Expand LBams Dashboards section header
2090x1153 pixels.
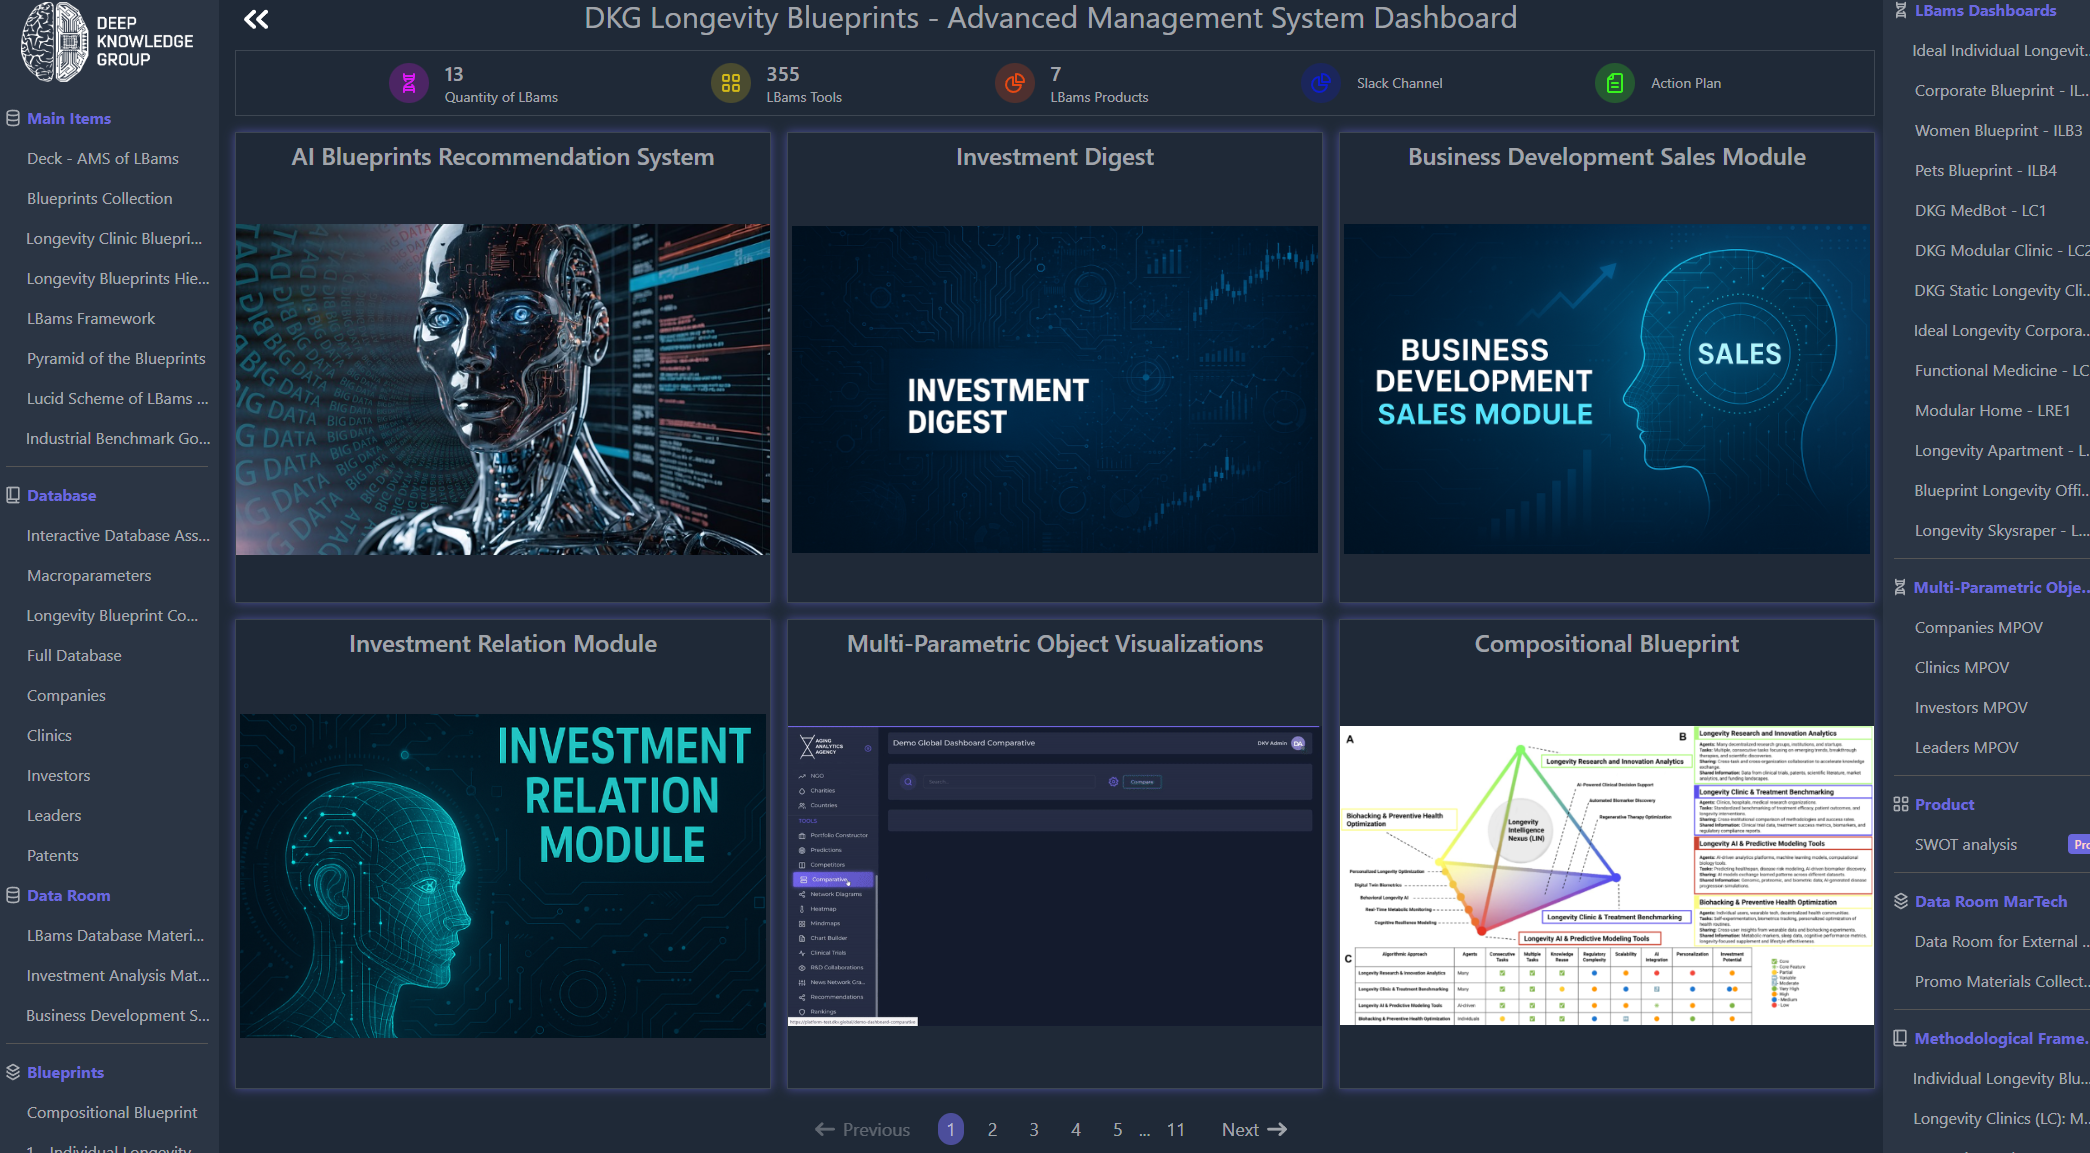1985,11
